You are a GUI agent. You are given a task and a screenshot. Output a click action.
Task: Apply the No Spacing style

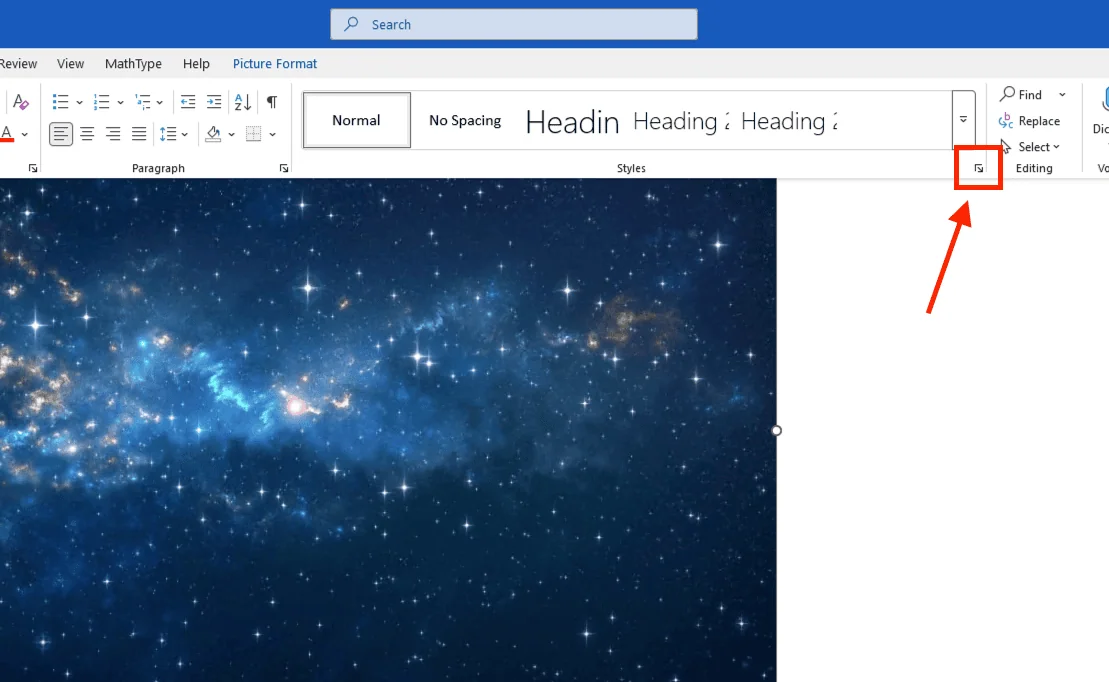coord(465,120)
